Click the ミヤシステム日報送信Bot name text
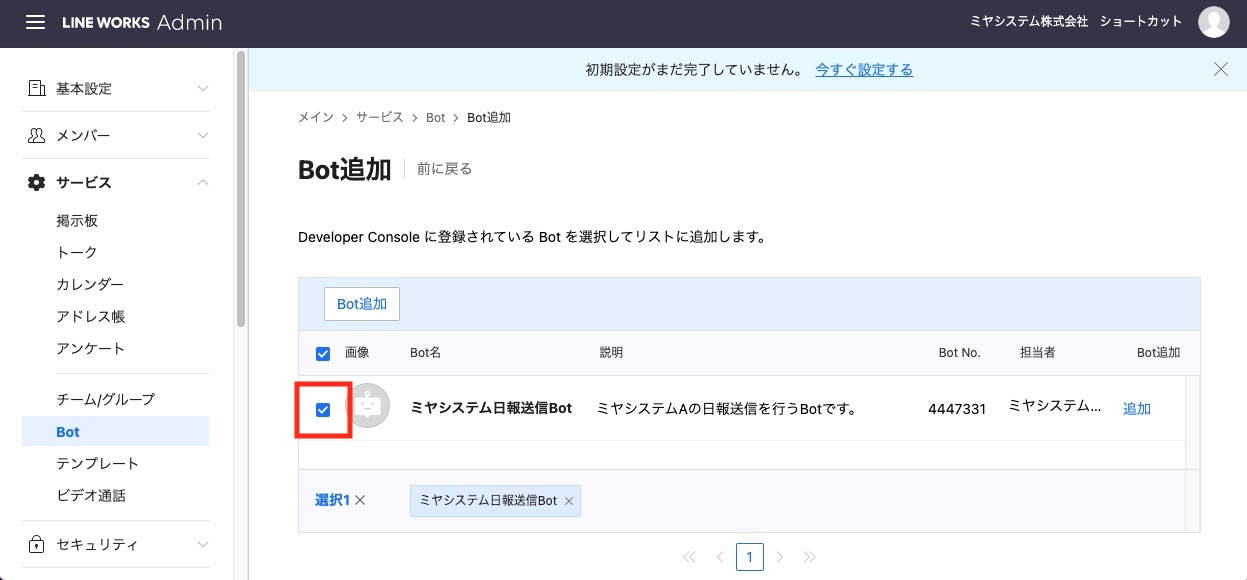1247x580 pixels. (491, 408)
